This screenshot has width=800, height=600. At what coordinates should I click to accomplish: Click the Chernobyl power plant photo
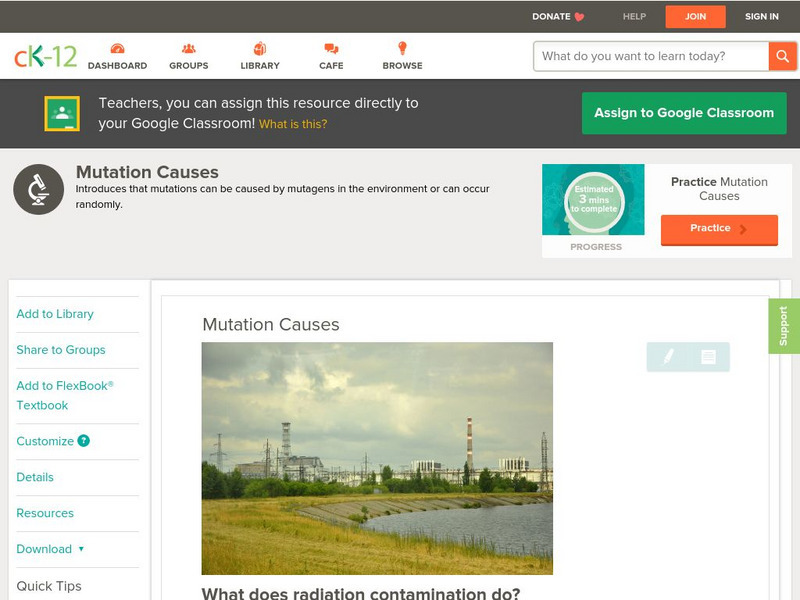377,458
